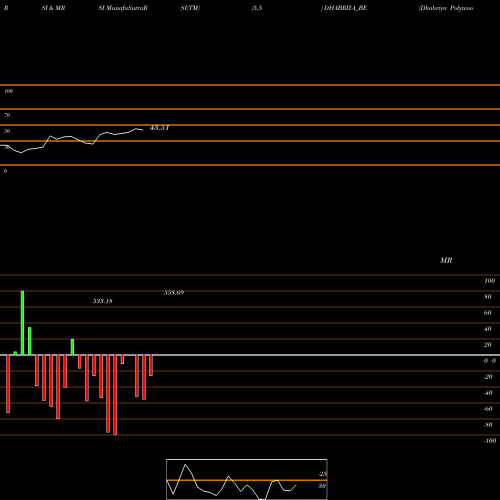Click the 70 level orange line label
Viewport: 500px width, 500px height.
7,115
